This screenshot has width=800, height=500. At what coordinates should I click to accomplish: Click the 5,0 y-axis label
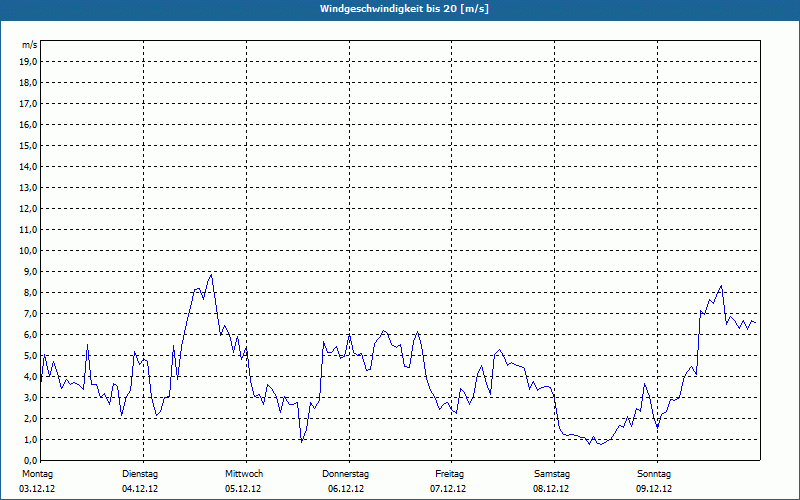tap(30, 356)
